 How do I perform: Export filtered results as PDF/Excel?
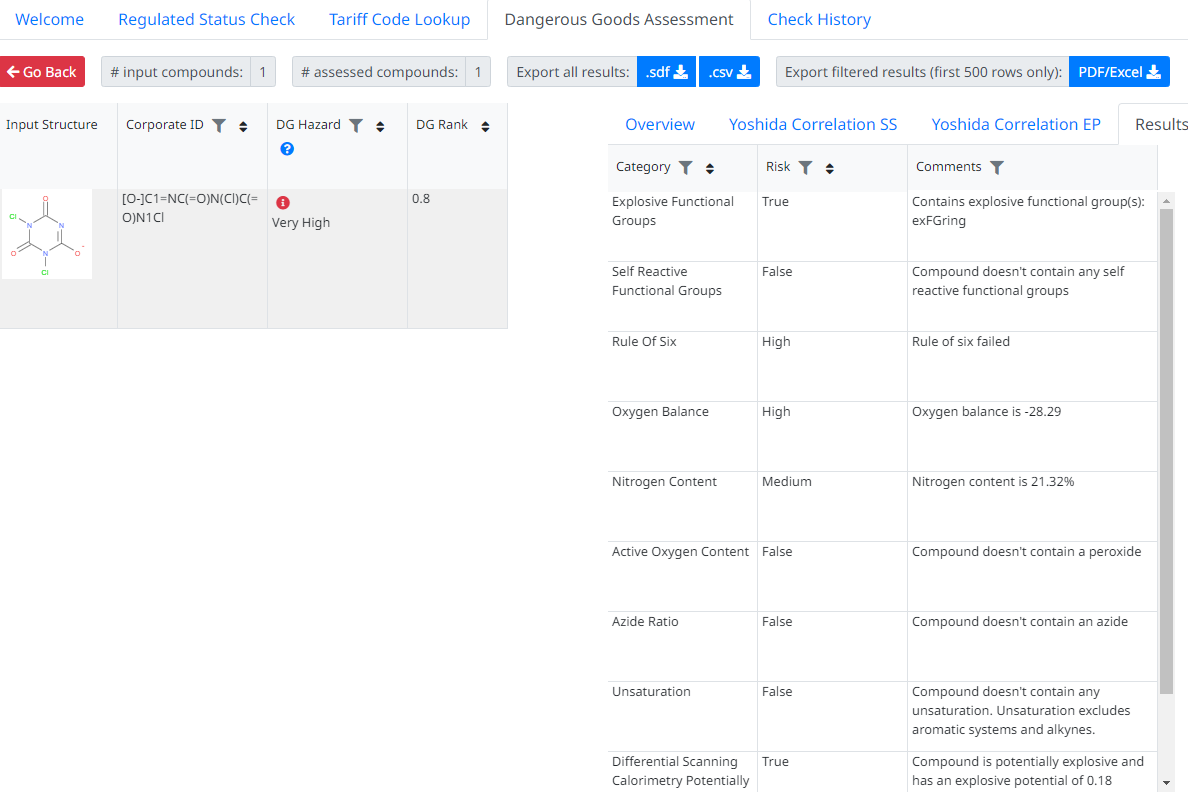(x=1118, y=72)
